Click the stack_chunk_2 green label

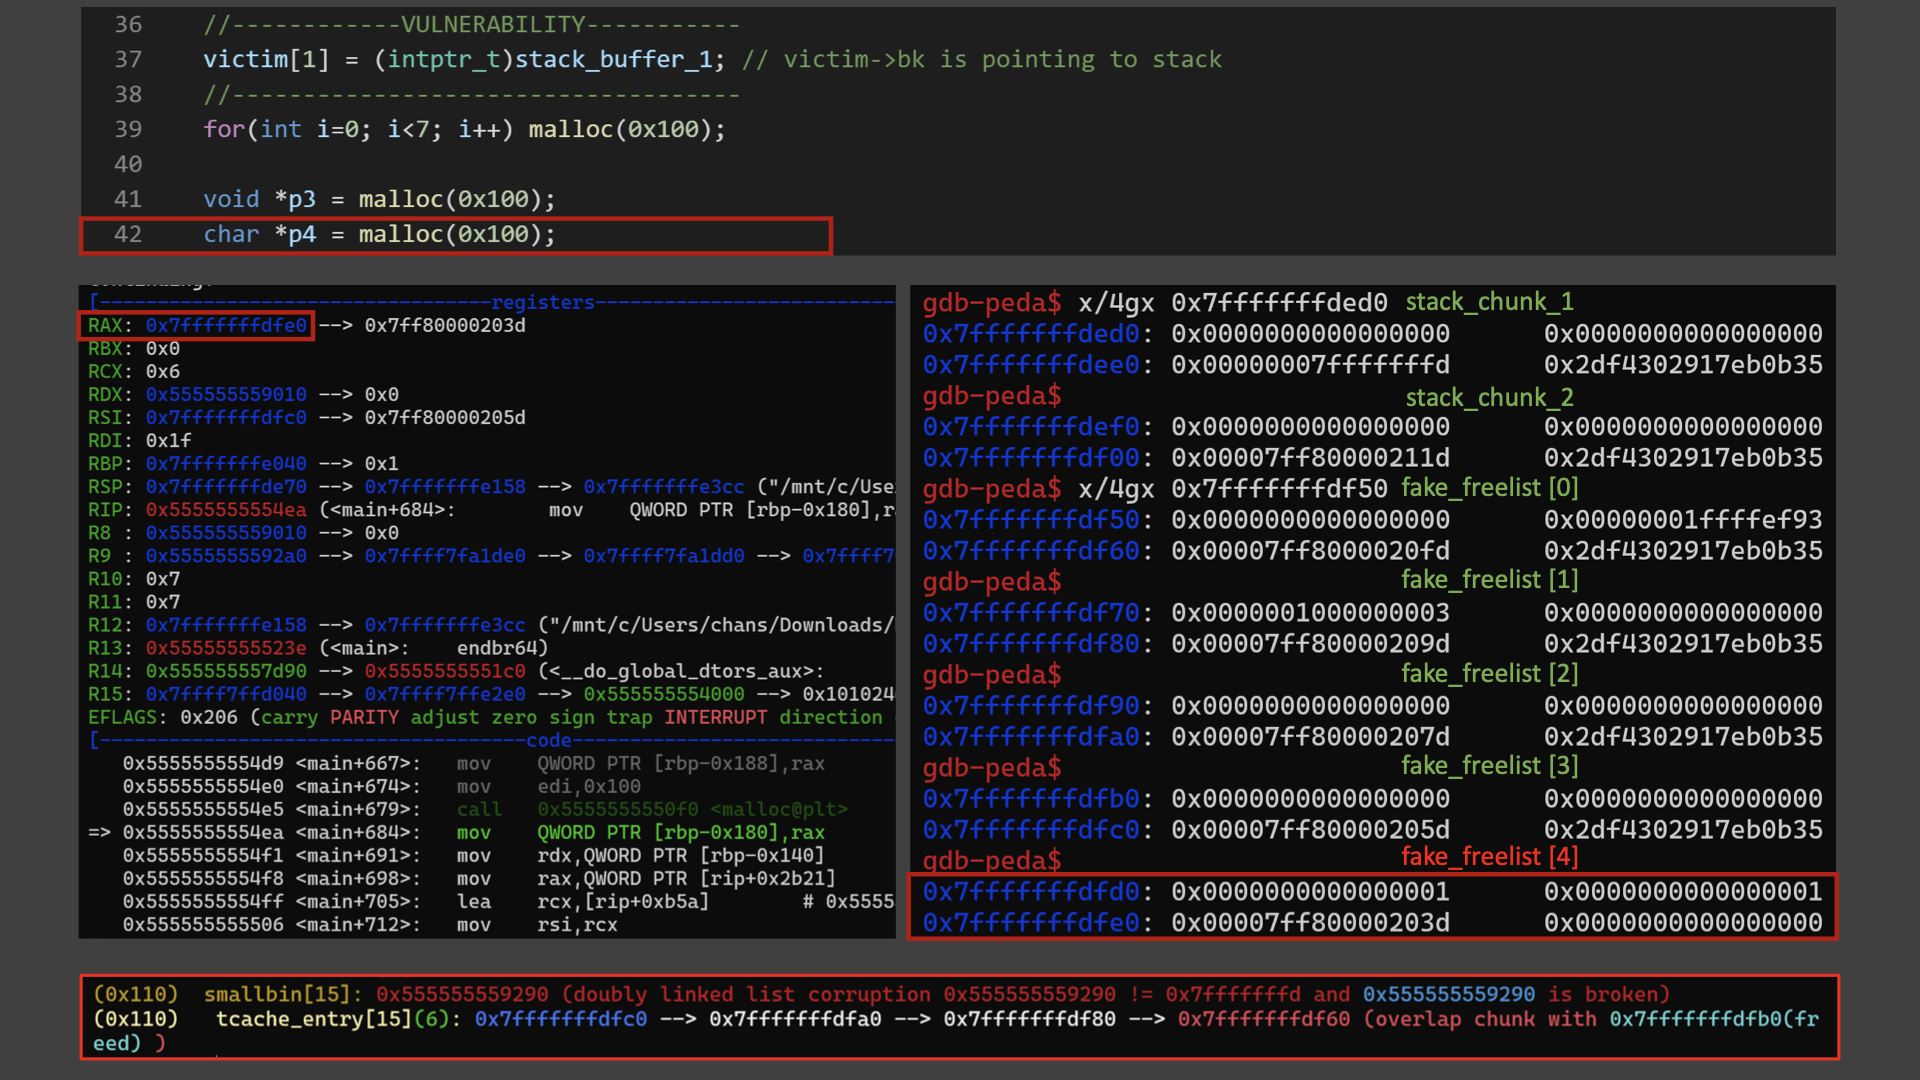(x=1489, y=398)
